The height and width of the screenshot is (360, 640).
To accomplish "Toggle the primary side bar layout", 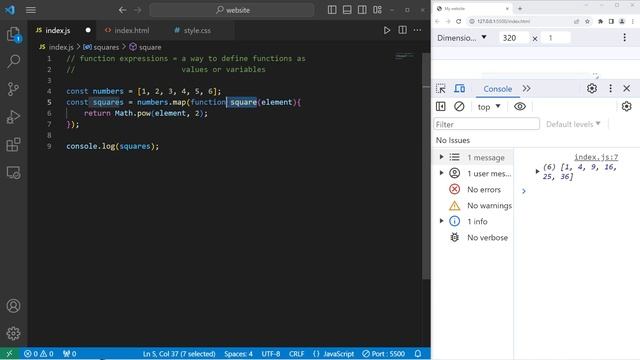I will [x=332, y=10].
